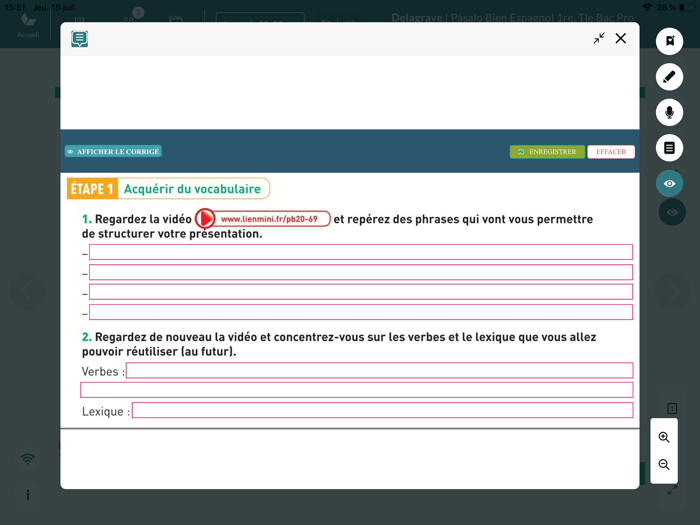Viewport: 700px width, 525px height.
Task: Click the second phrase input field
Action: (x=361, y=272)
